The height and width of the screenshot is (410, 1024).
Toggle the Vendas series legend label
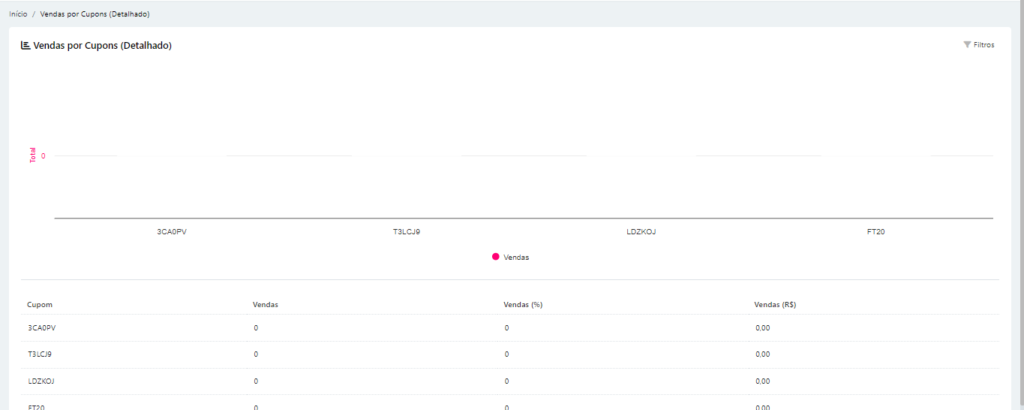tap(516, 257)
